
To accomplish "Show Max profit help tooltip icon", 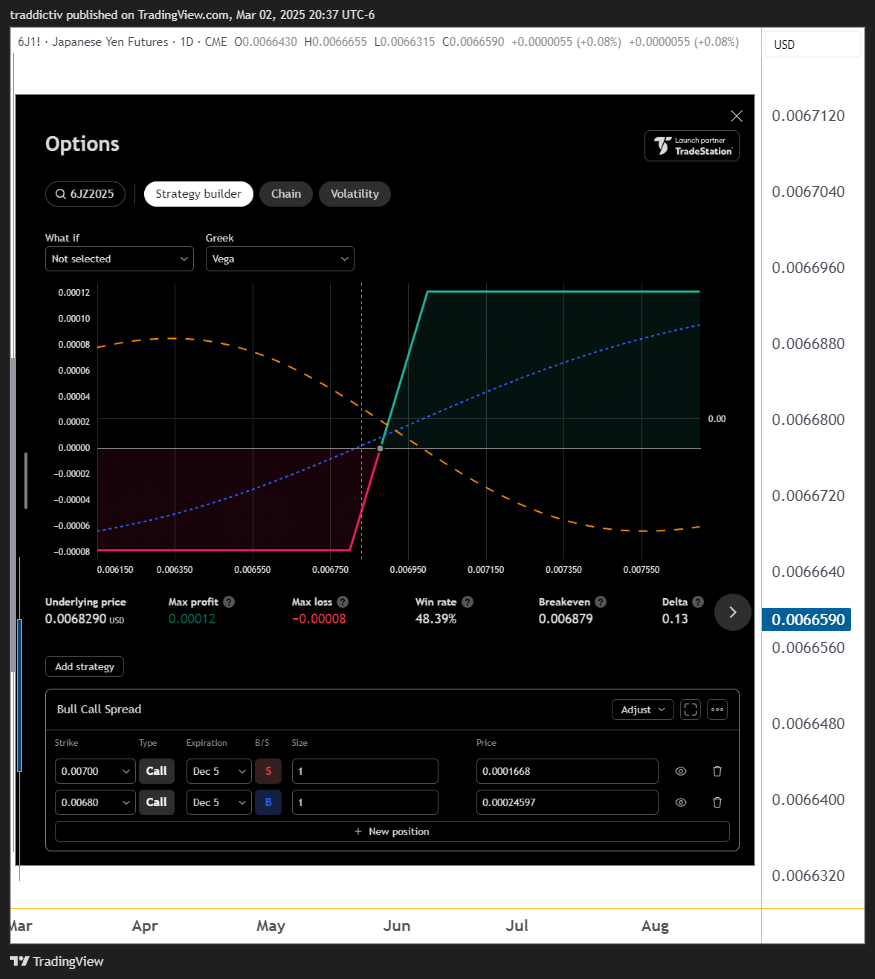I will coord(229,602).
